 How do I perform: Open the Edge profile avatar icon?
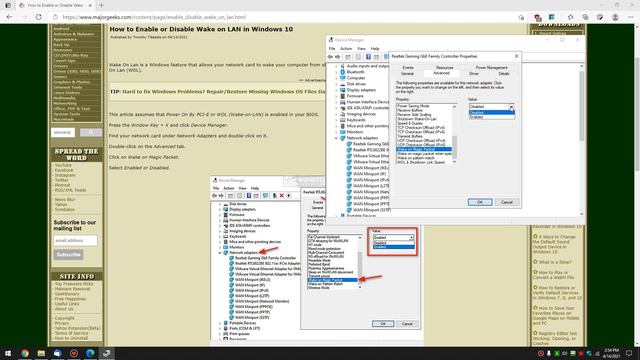[x=615, y=17]
